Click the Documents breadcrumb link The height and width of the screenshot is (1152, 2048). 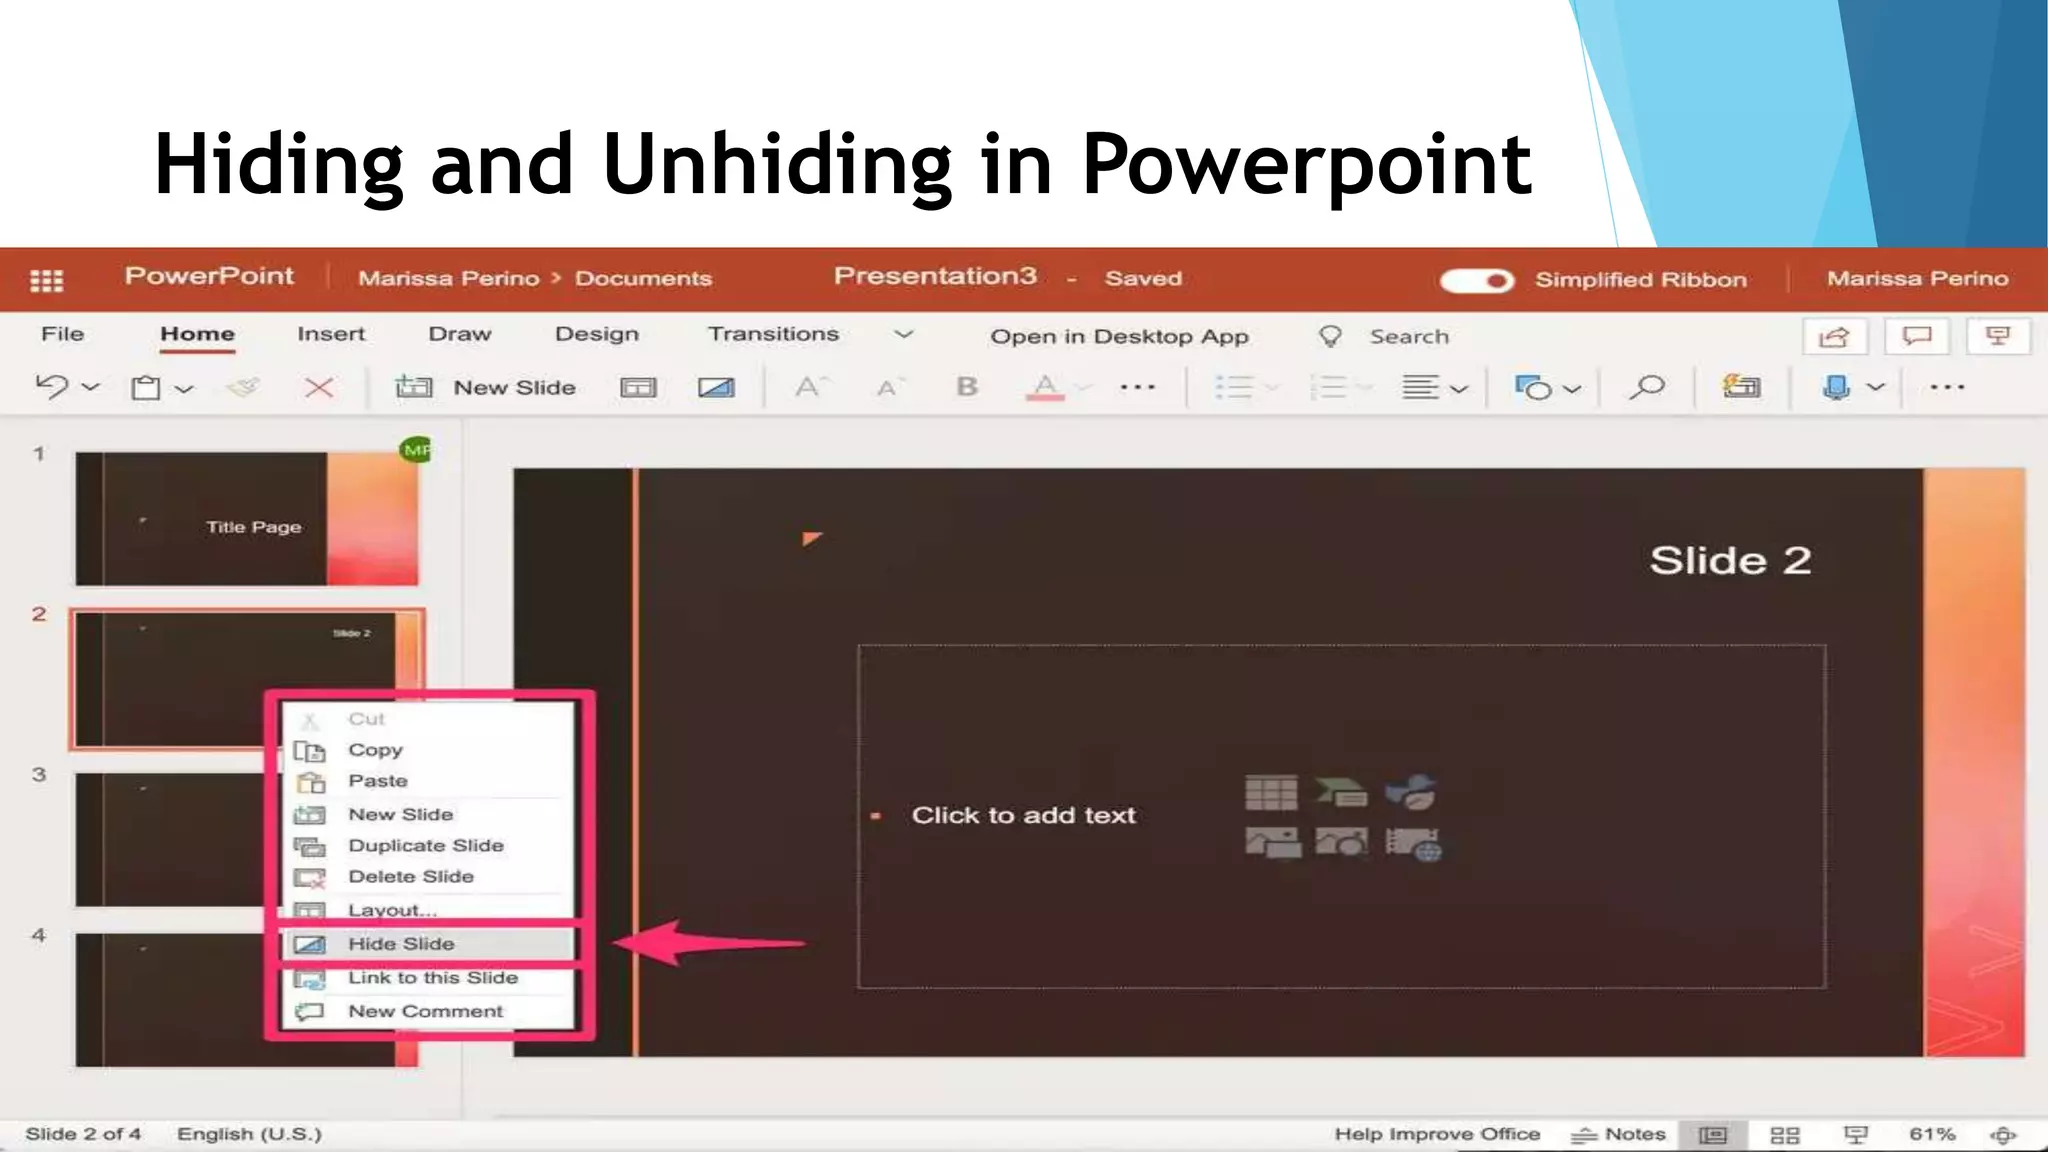tap(643, 279)
